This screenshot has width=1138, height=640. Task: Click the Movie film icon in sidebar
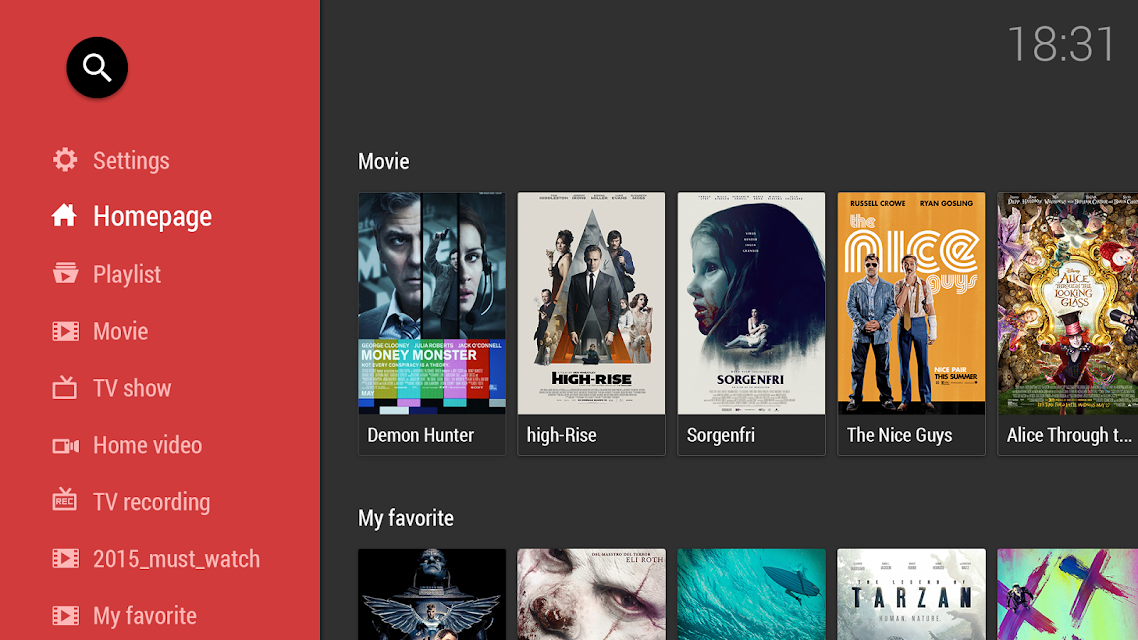[65, 331]
